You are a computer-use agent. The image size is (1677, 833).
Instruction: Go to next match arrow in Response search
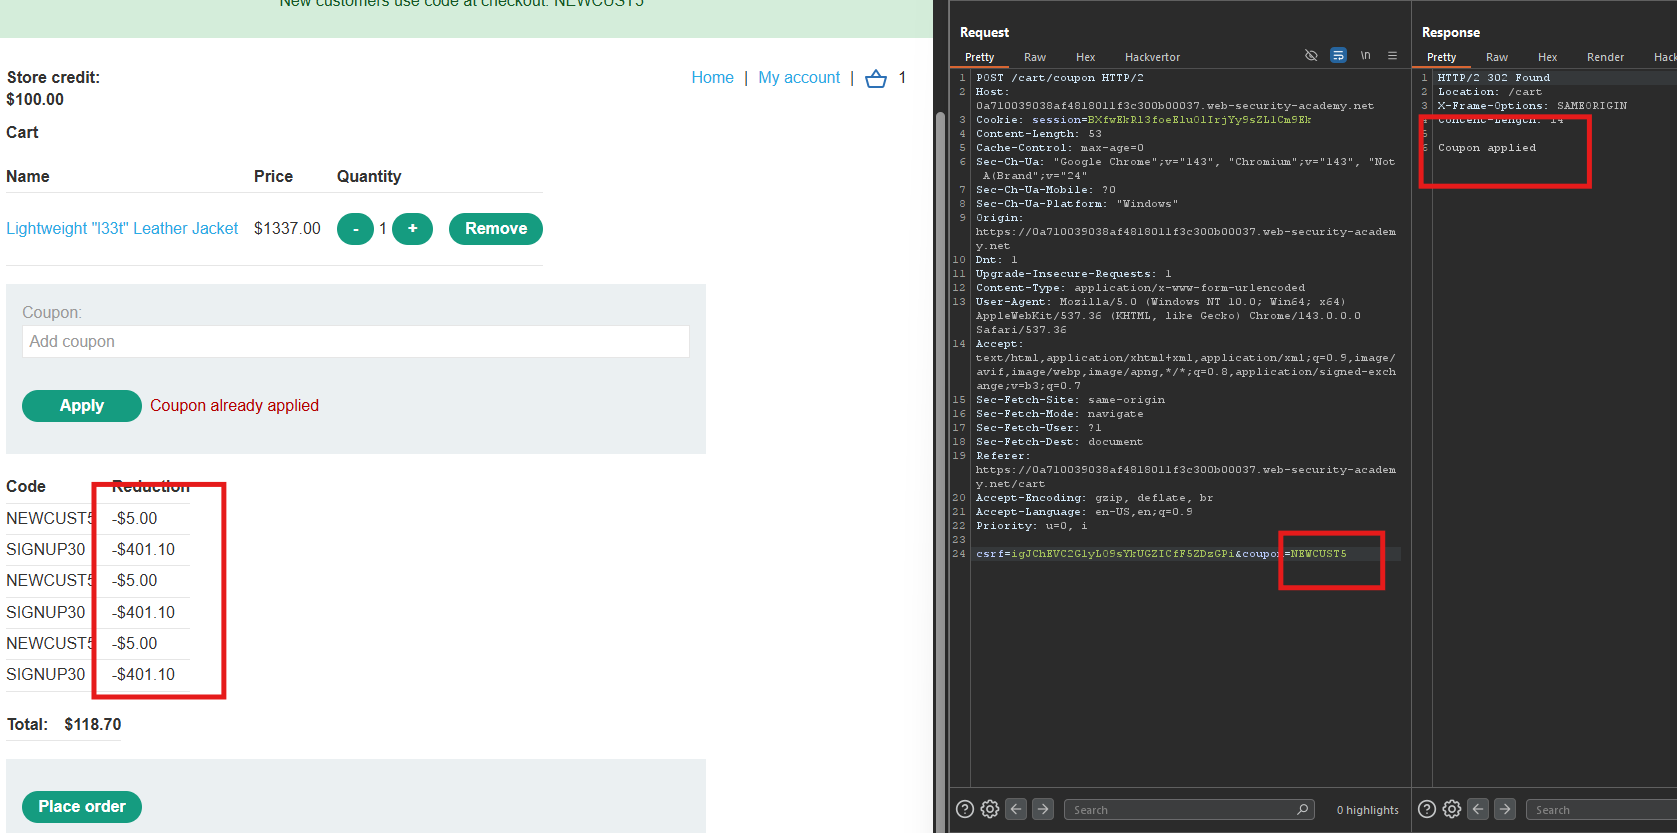[x=1505, y=809]
